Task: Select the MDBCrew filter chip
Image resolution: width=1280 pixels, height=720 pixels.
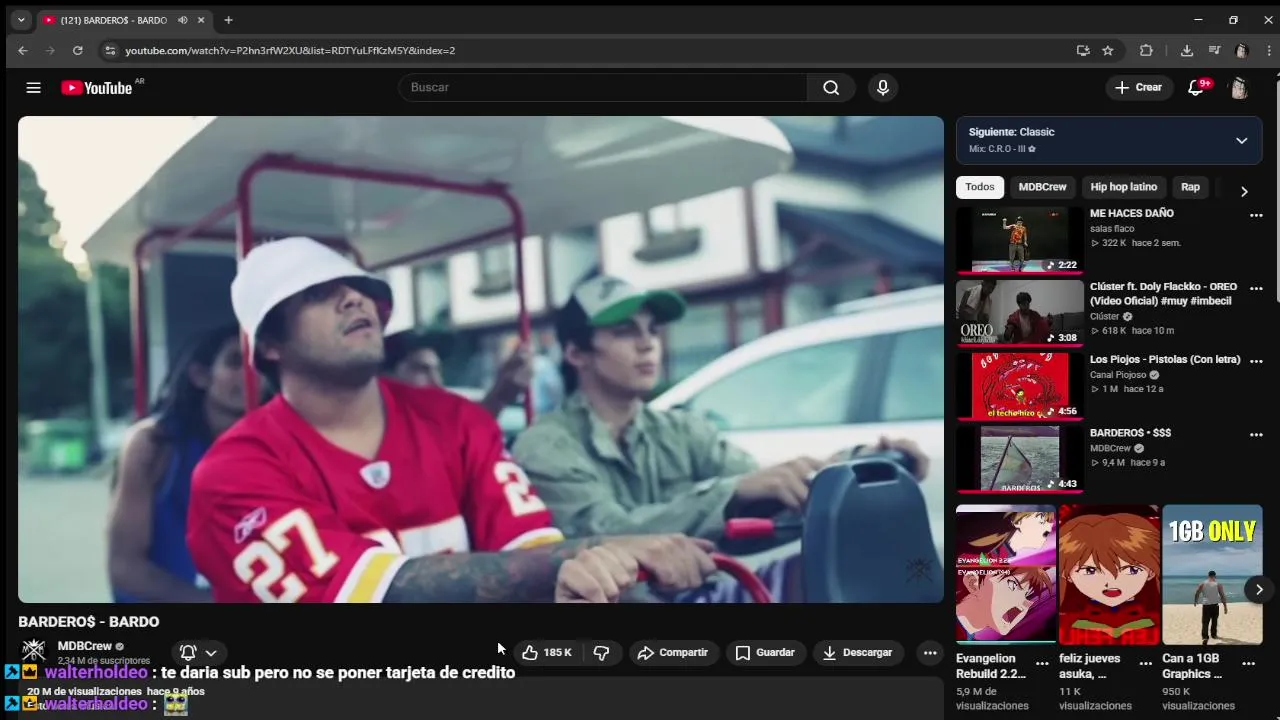Action: (x=1042, y=187)
